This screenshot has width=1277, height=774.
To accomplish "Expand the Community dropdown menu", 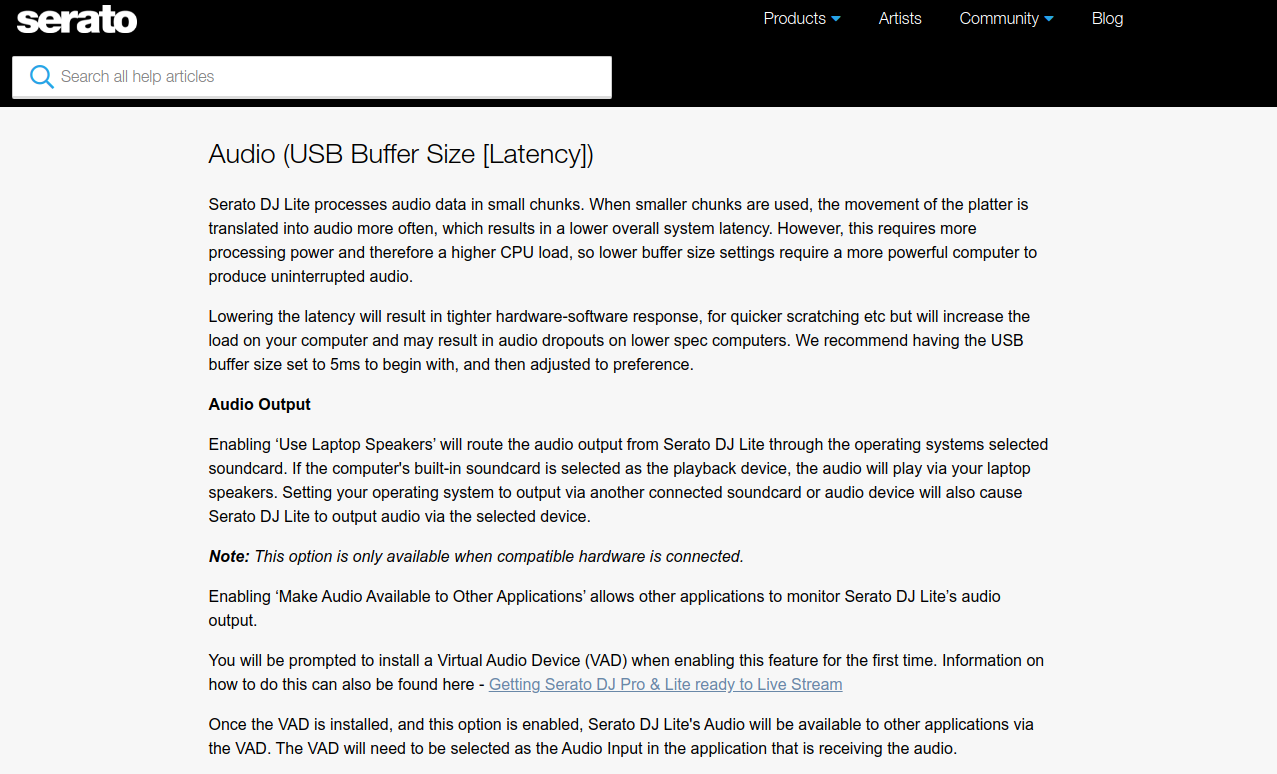I will pyautogui.click(x=1006, y=18).
